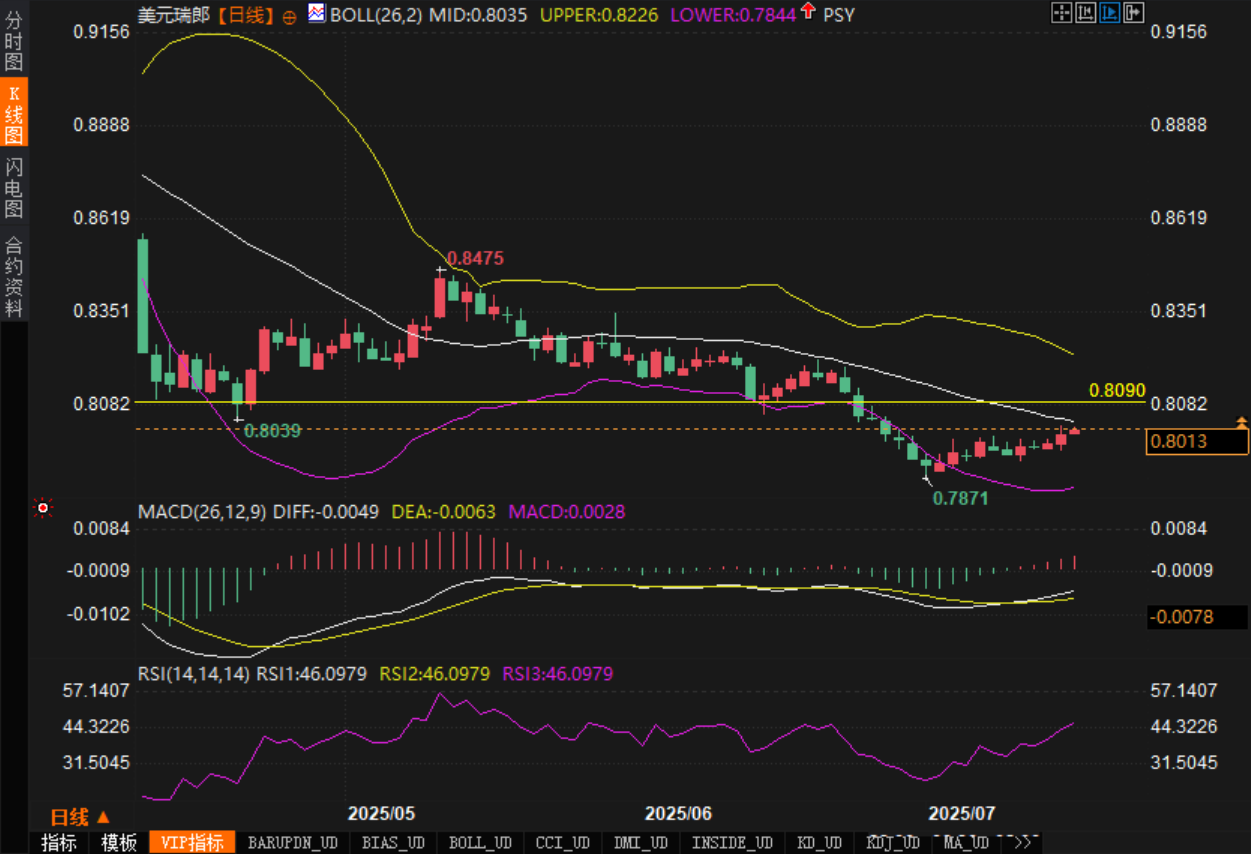1251x854 pixels.
Task: Click the 0.7871 low price label
Action: tap(960, 497)
